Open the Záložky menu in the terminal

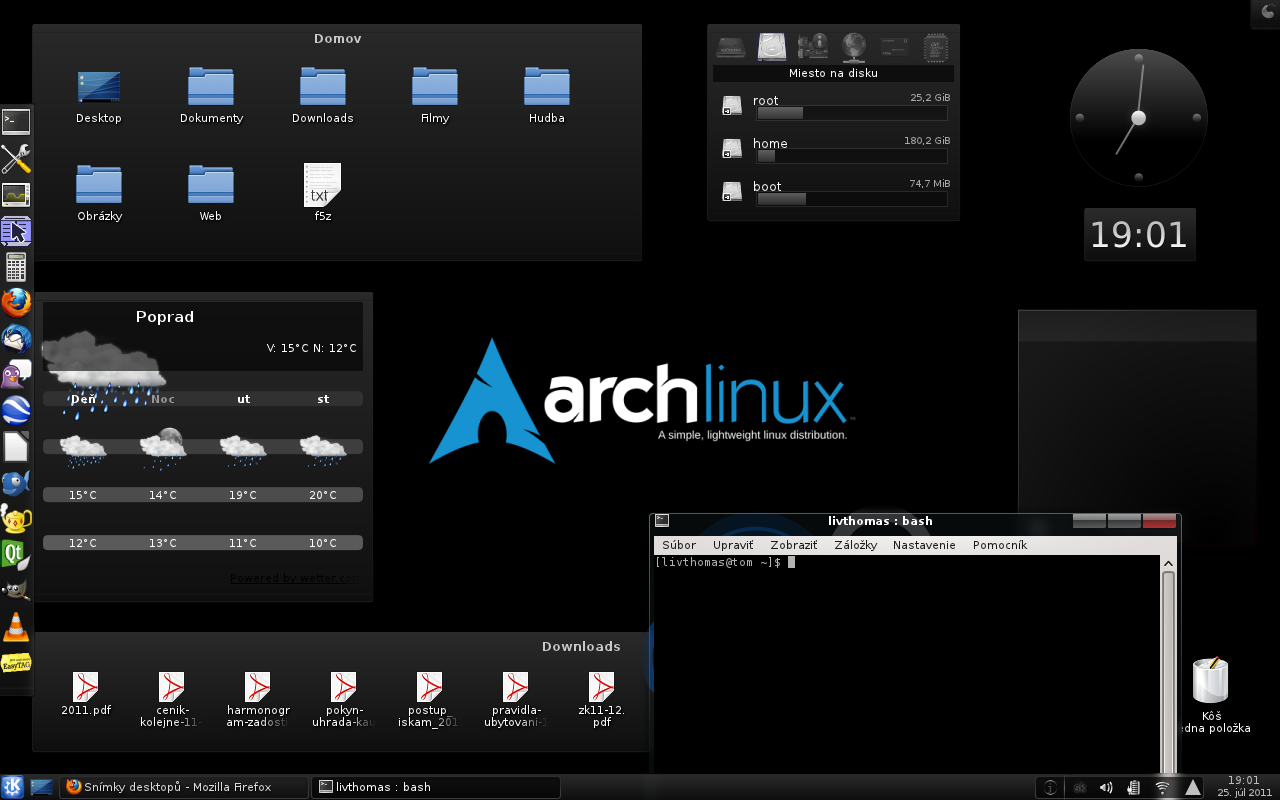(855, 545)
